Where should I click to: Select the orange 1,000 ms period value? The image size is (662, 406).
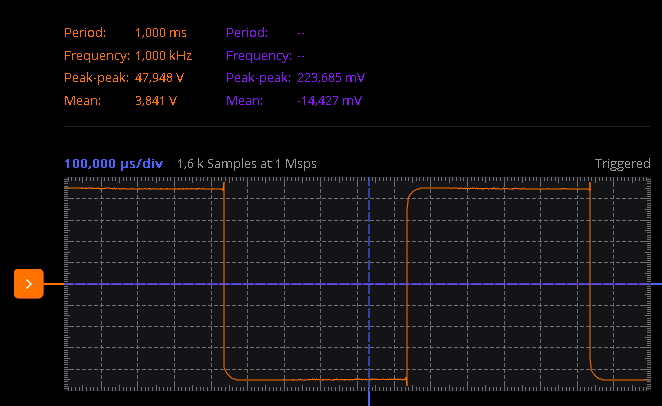pos(160,32)
